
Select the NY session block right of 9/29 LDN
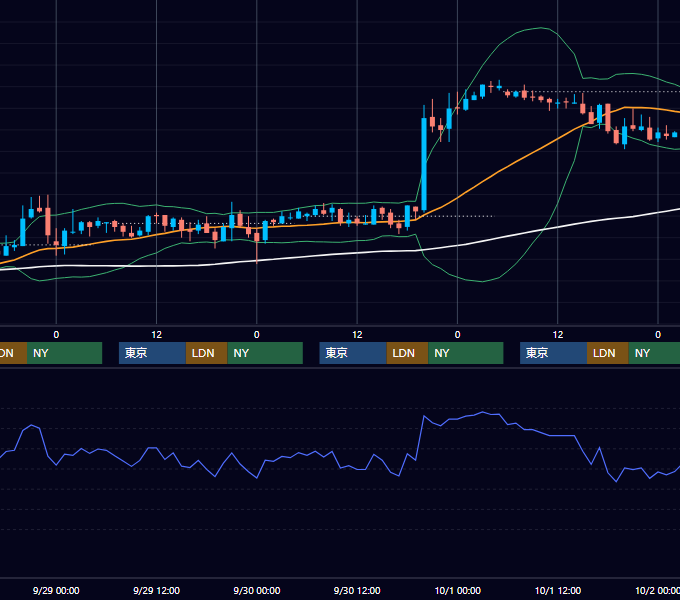pos(265,353)
